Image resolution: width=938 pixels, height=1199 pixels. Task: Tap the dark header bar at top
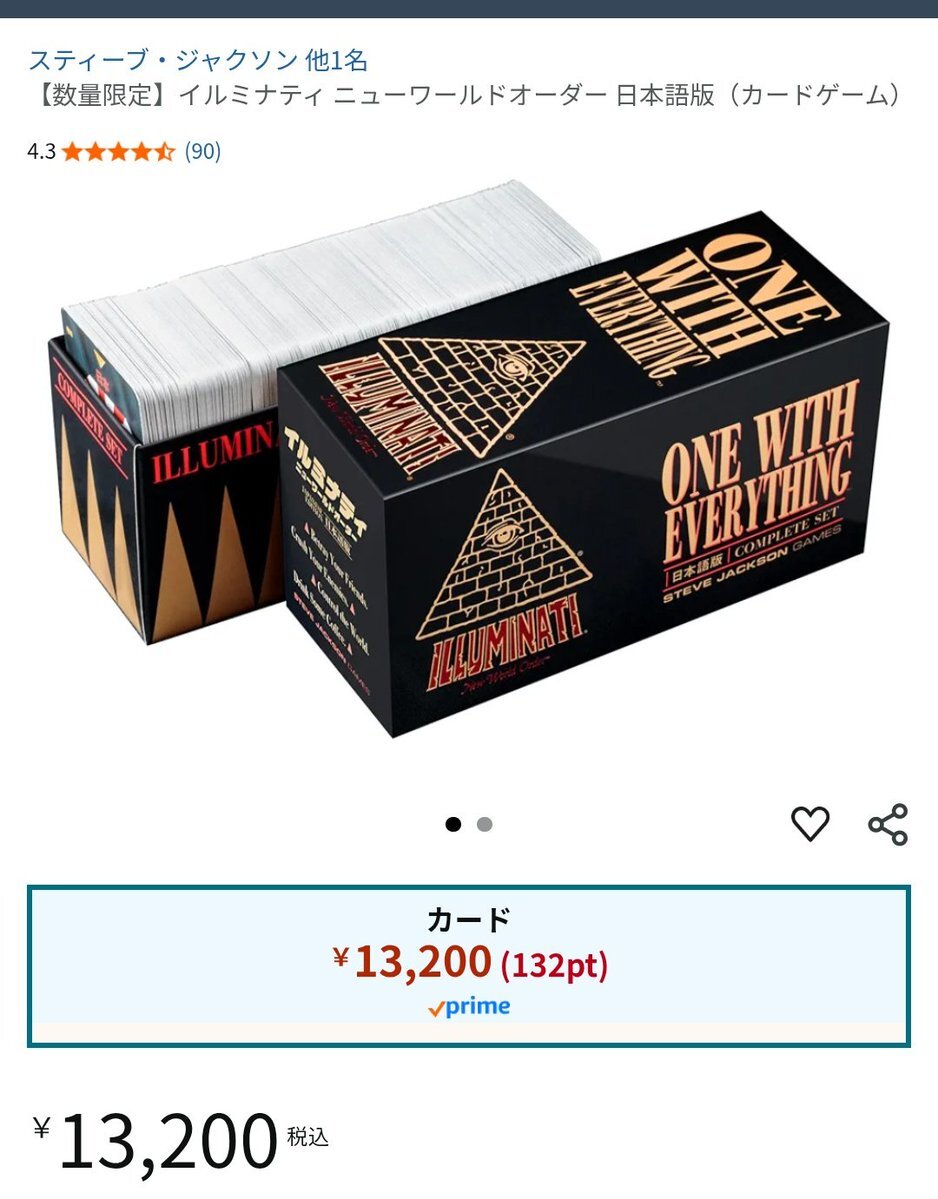click(x=469, y=8)
